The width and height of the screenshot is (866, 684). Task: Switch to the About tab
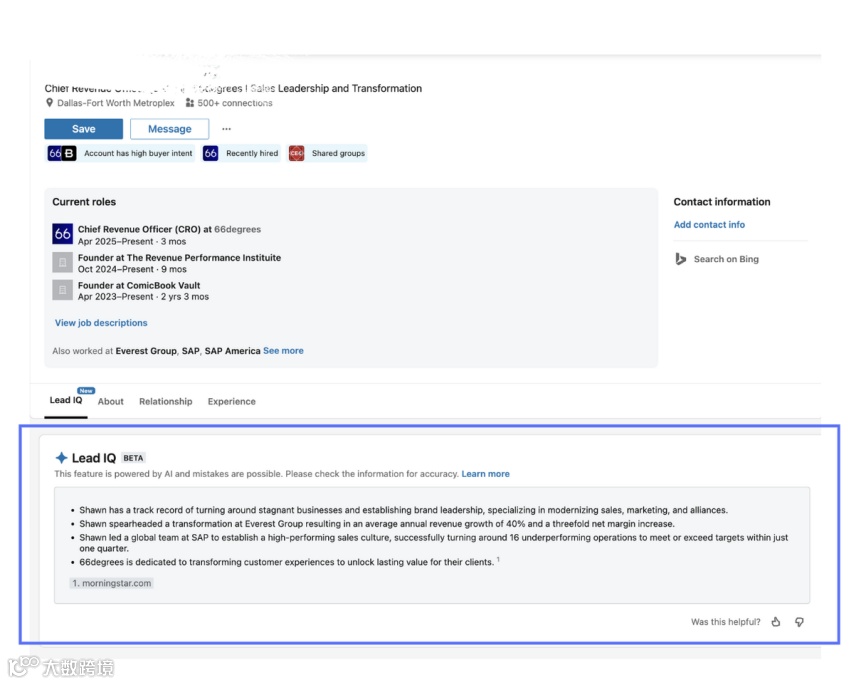pyautogui.click(x=110, y=402)
